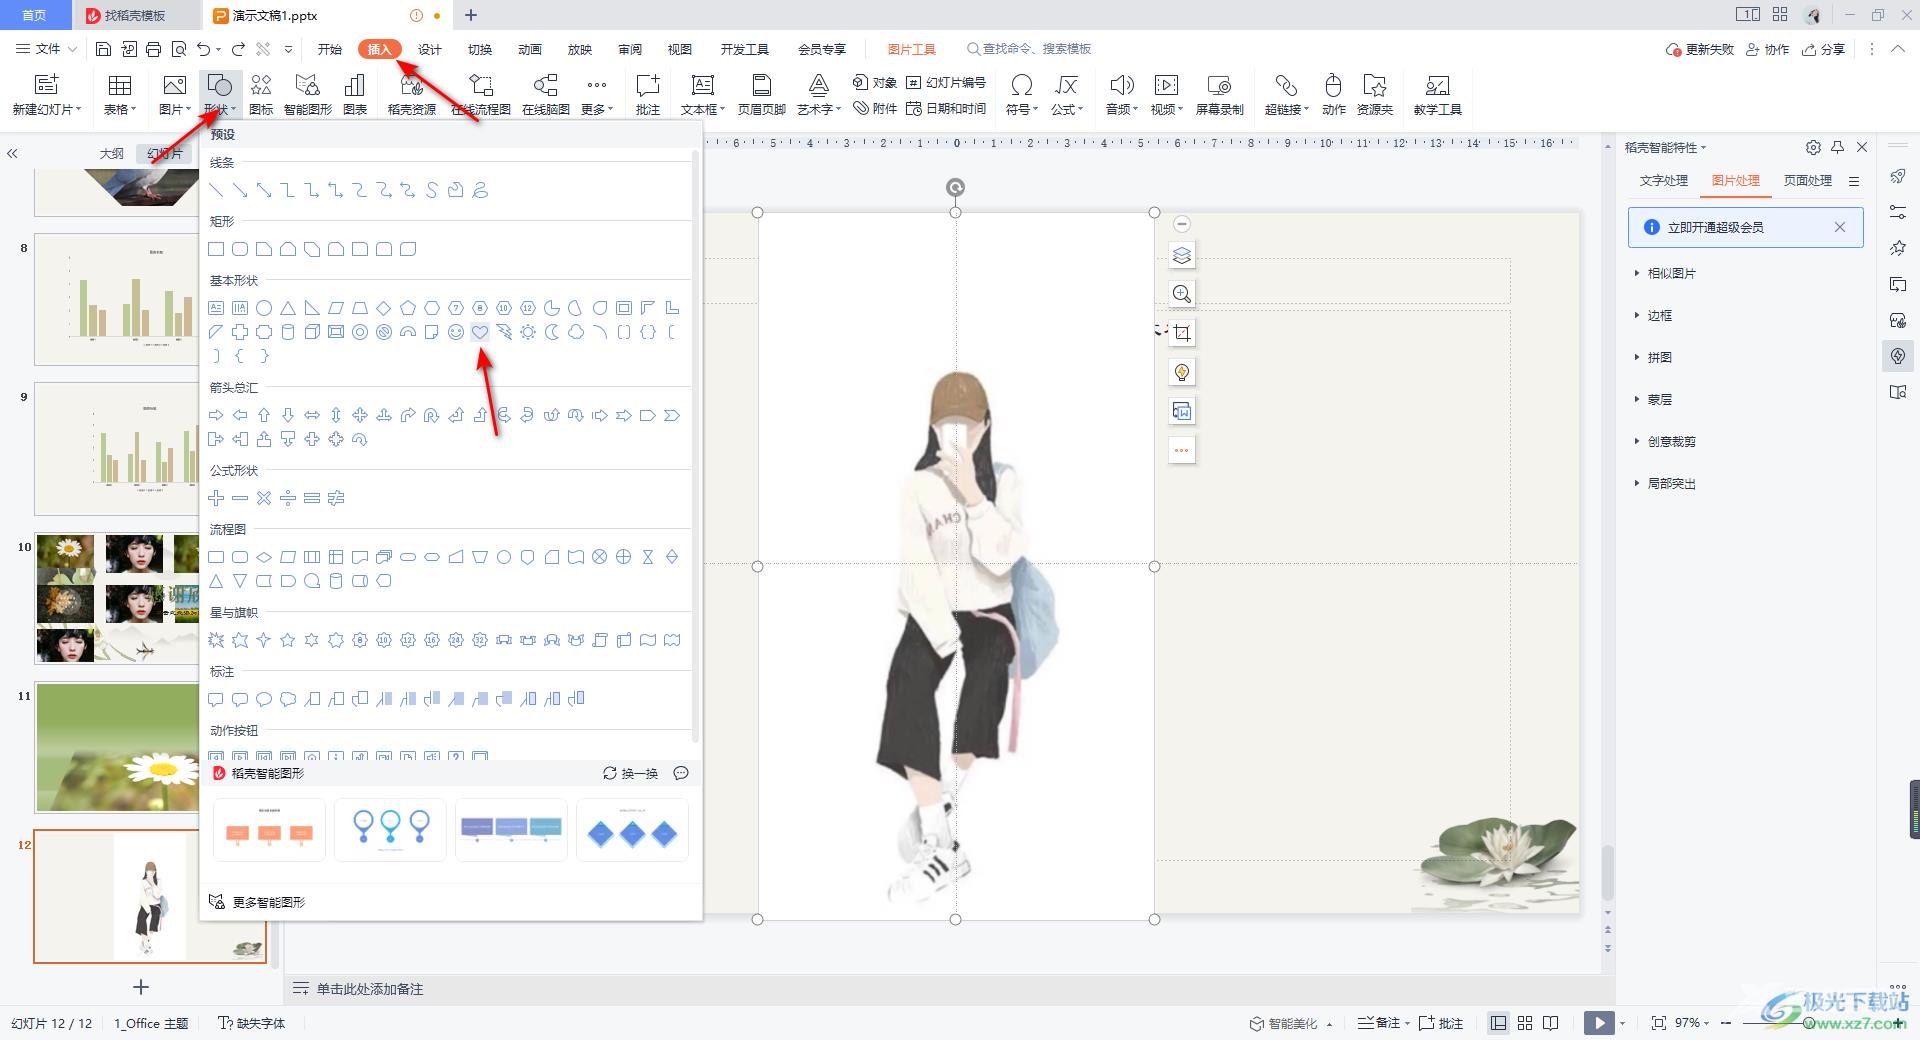Switch to reading view in status bar

tap(1551, 1023)
